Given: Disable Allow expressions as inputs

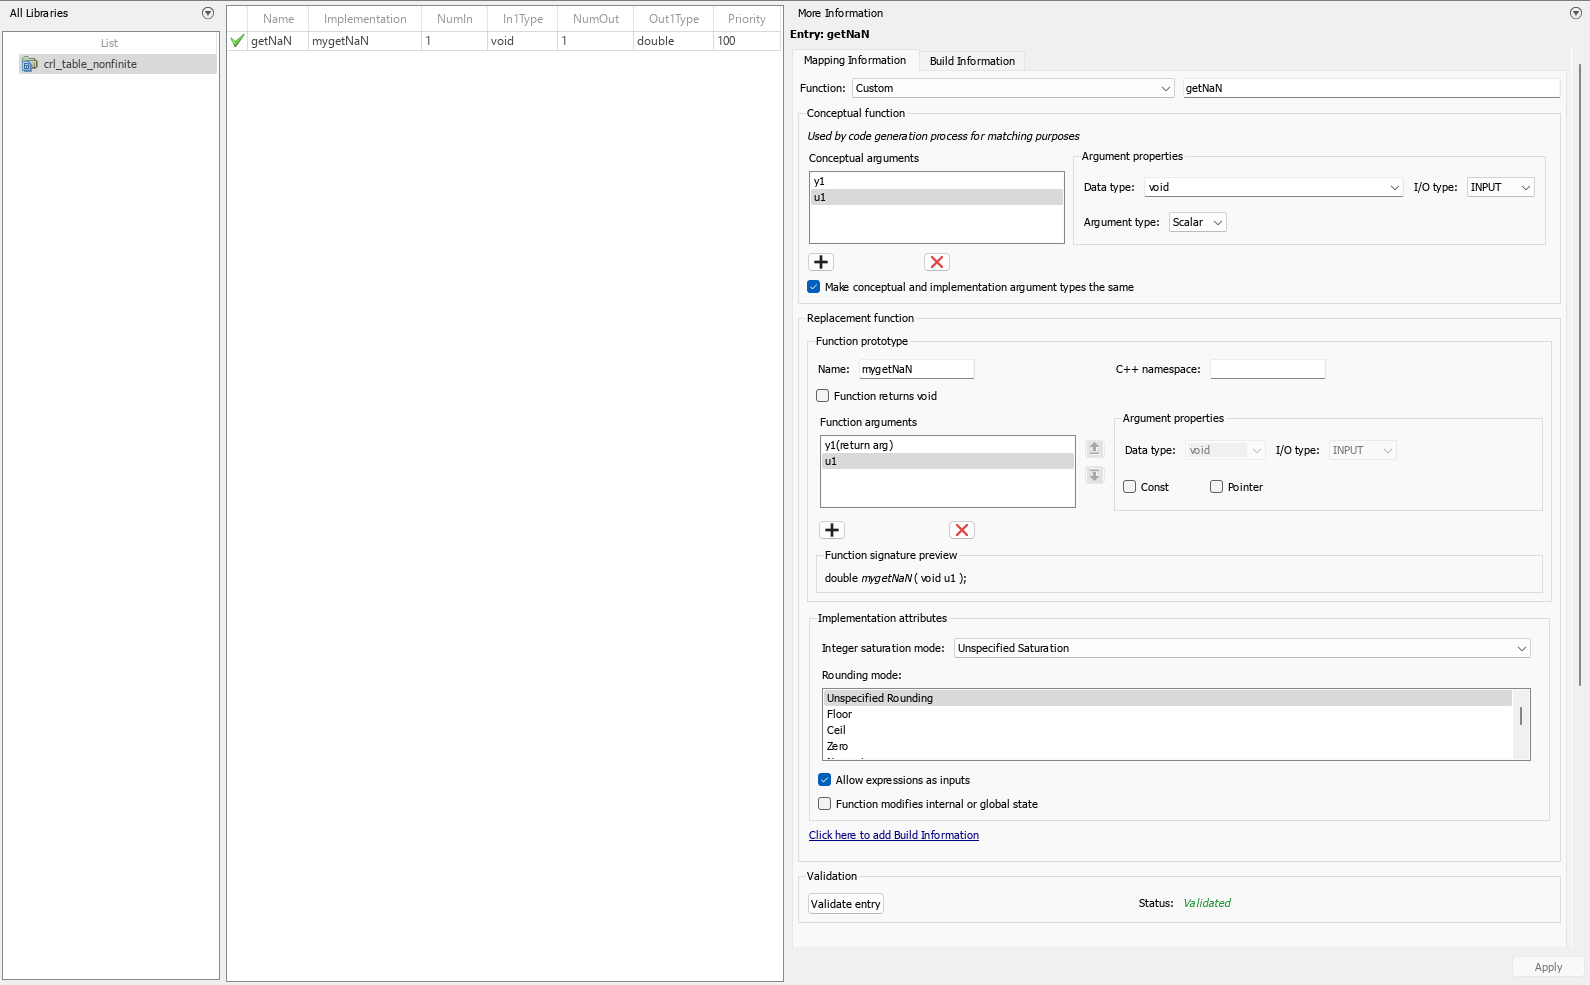Looking at the screenshot, I should click(825, 780).
